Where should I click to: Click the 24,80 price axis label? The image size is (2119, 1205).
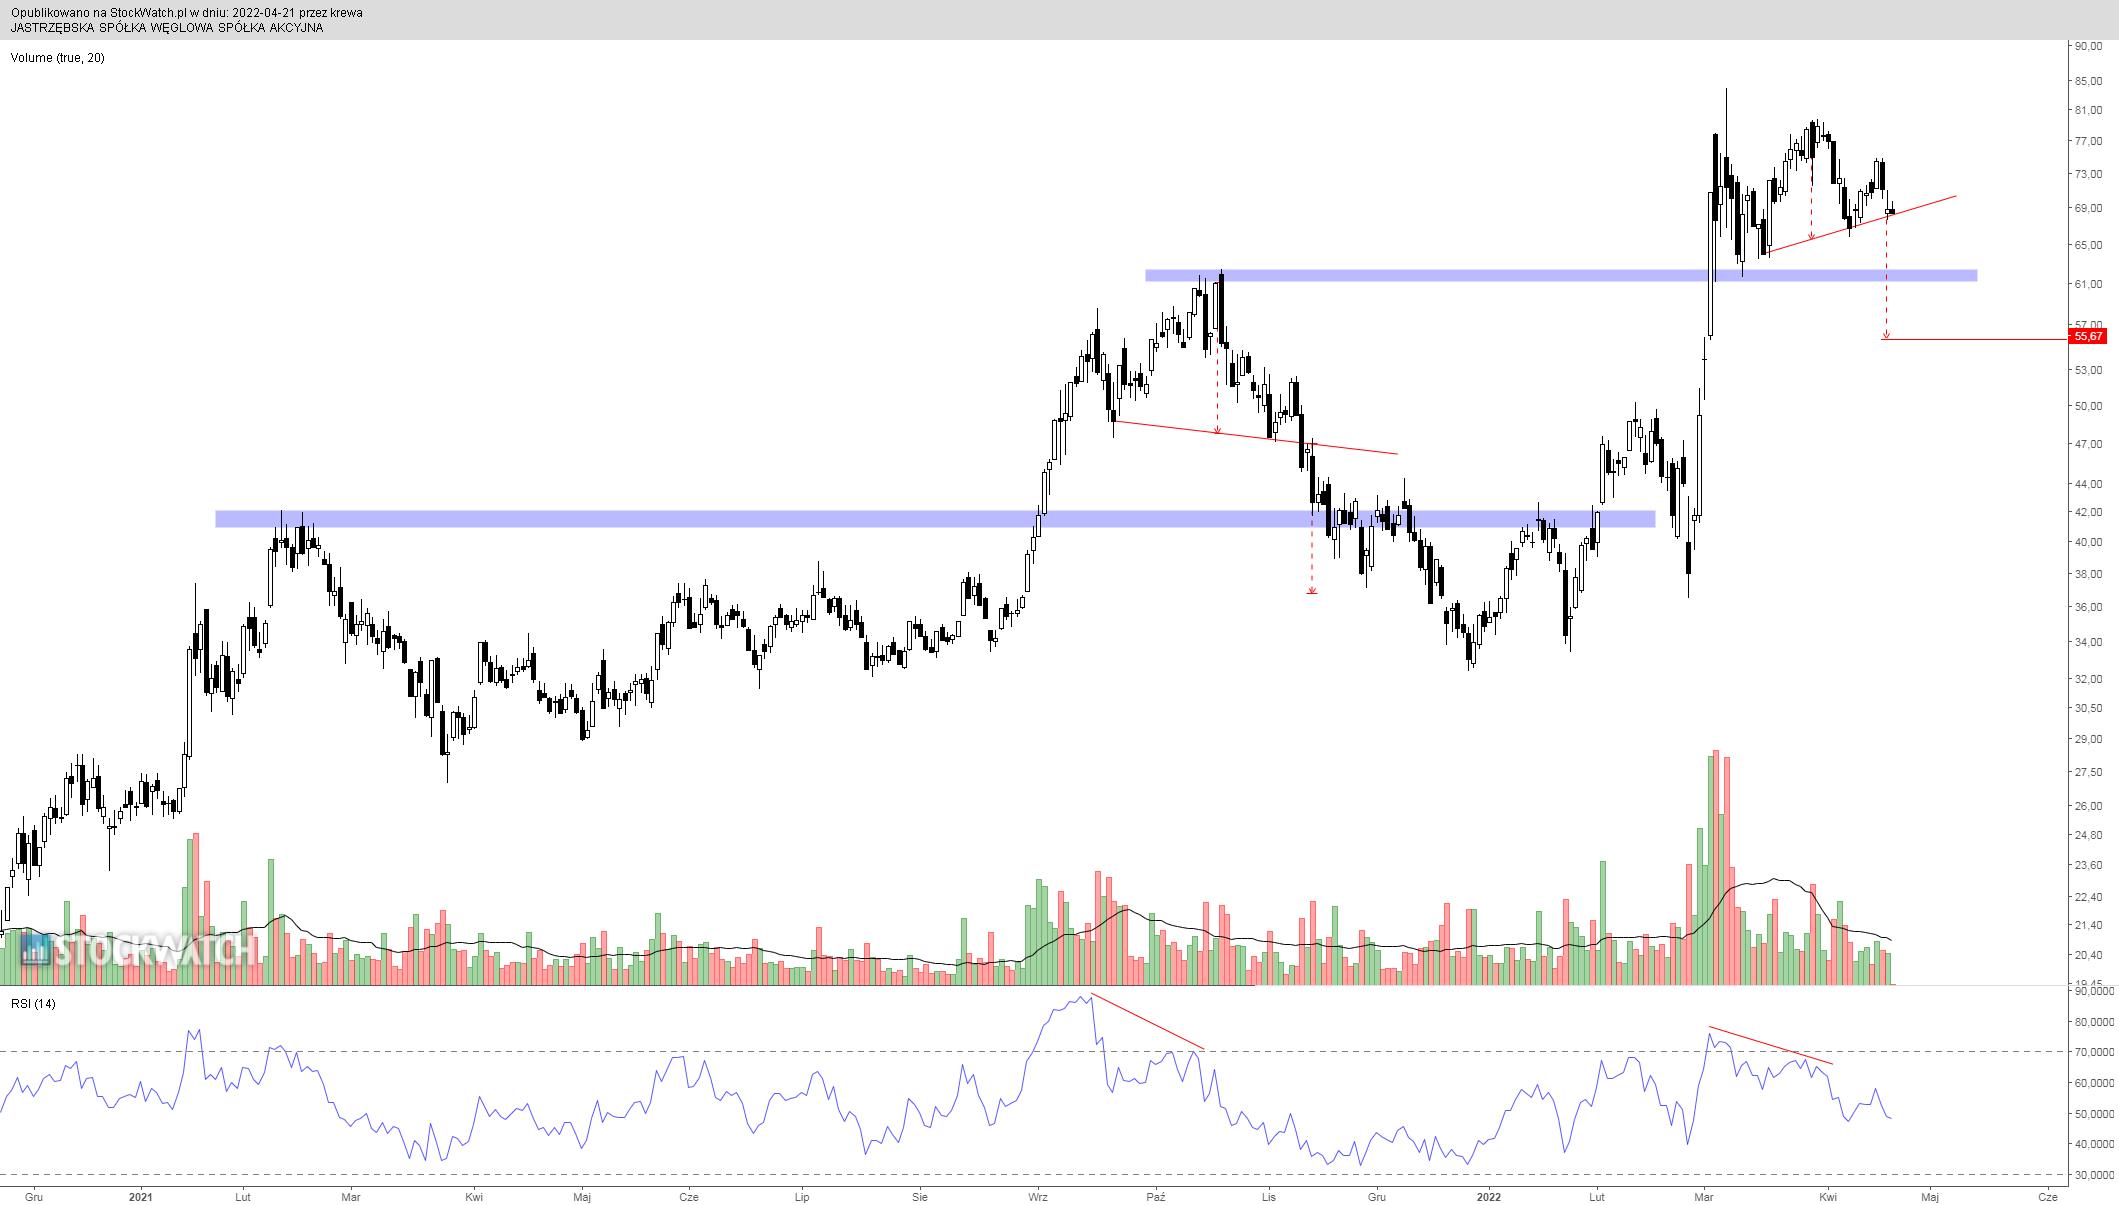[x=2087, y=835]
